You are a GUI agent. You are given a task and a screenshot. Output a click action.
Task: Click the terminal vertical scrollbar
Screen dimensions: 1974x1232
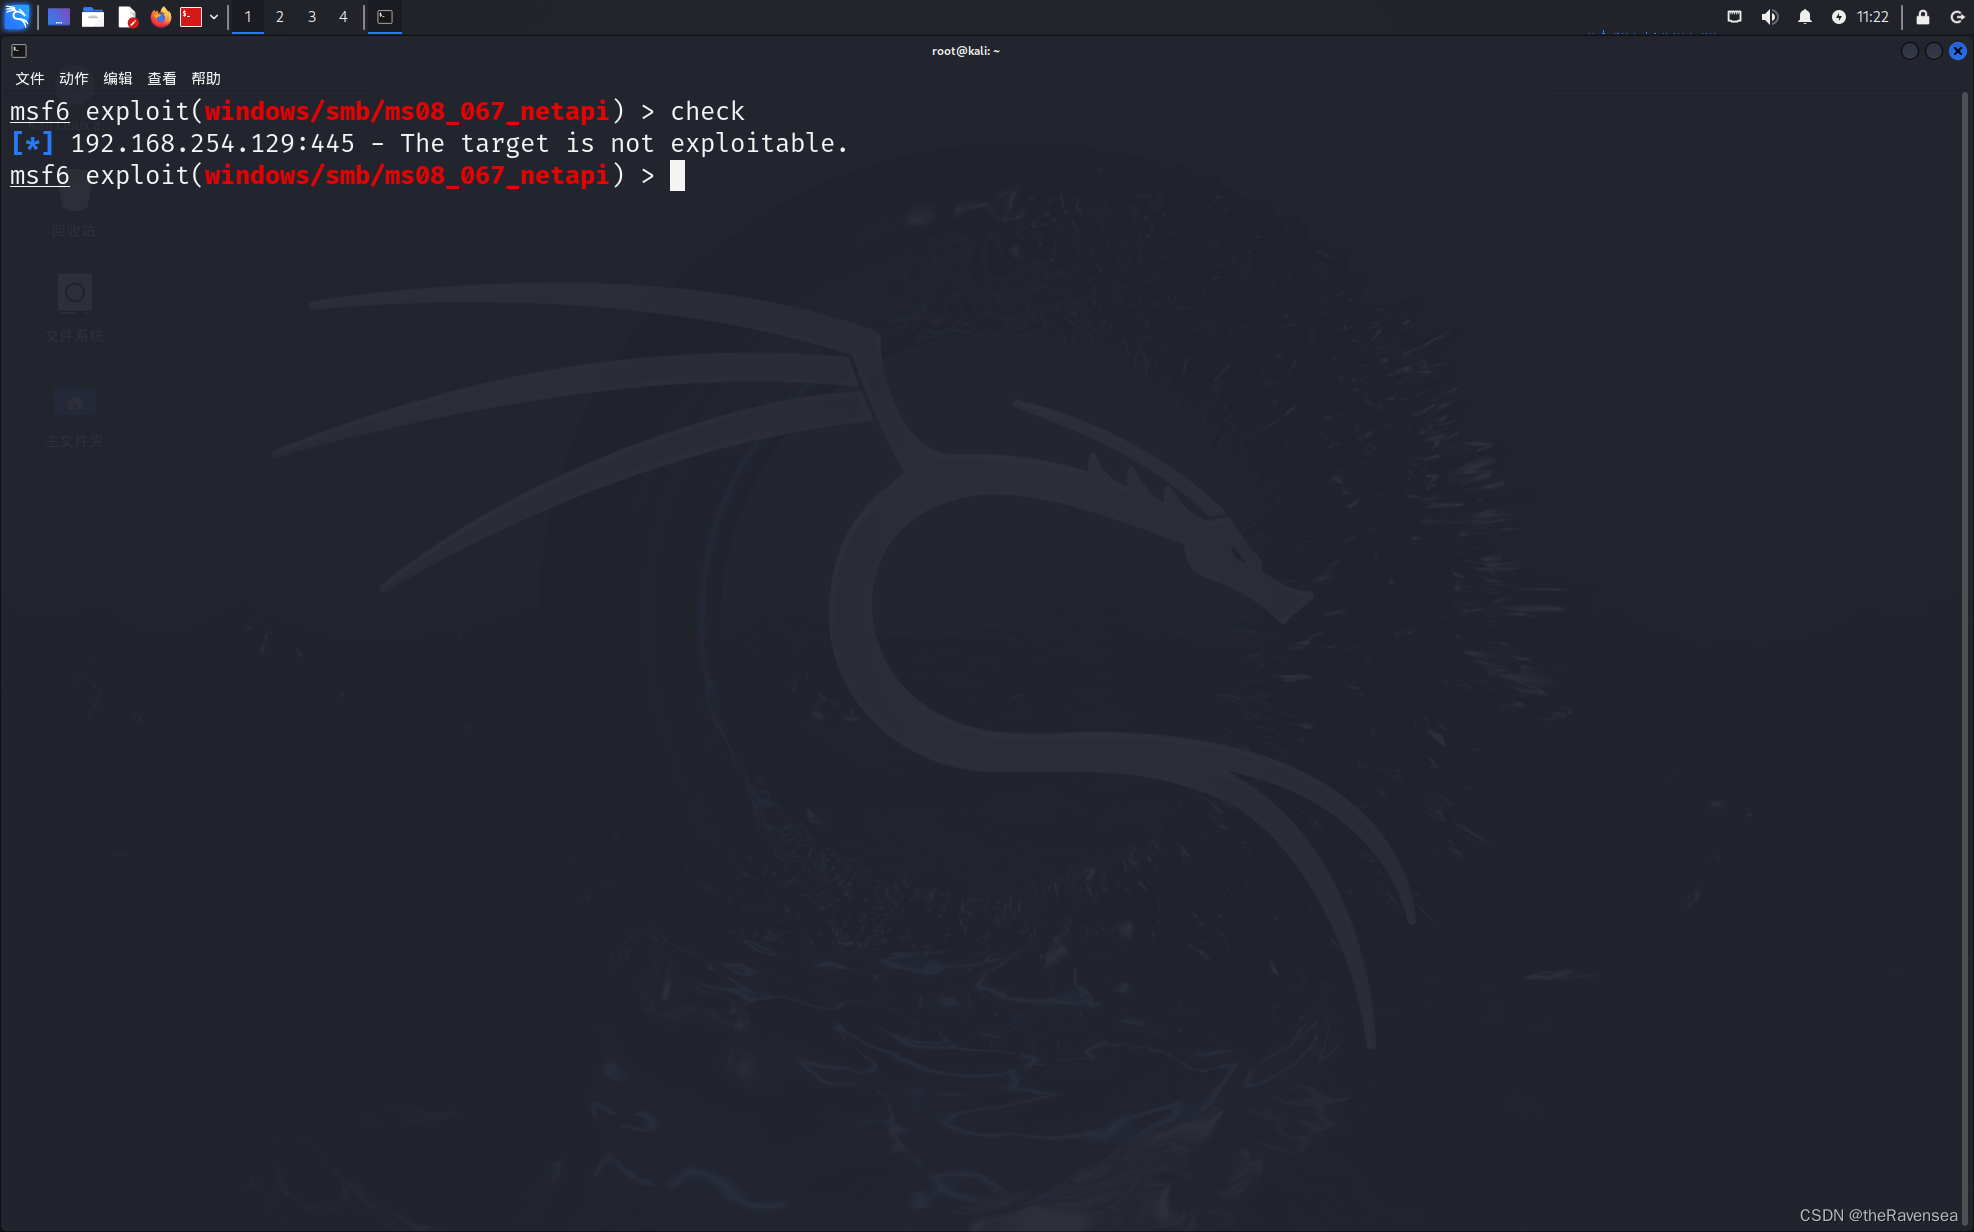click(1965, 660)
